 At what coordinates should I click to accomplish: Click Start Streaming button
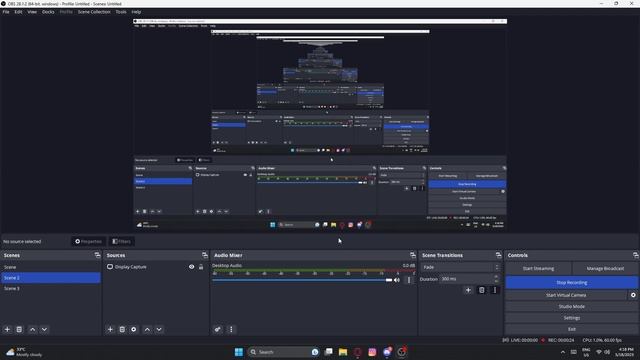(x=538, y=269)
